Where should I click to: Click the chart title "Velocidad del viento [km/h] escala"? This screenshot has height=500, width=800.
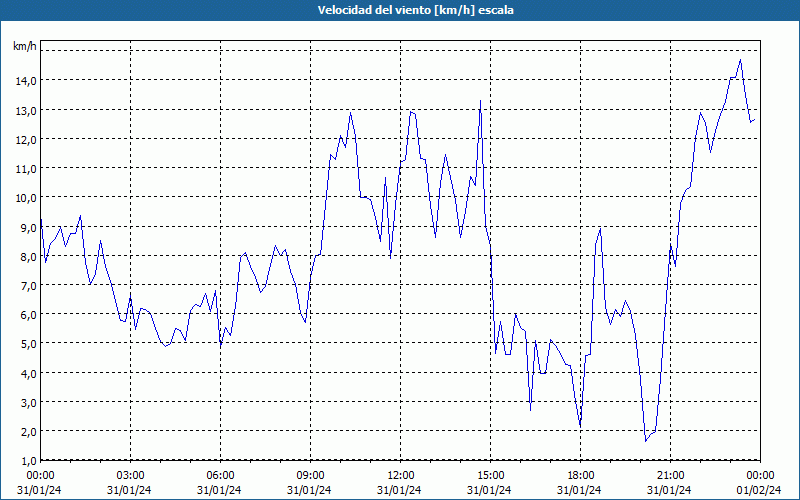[415, 10]
